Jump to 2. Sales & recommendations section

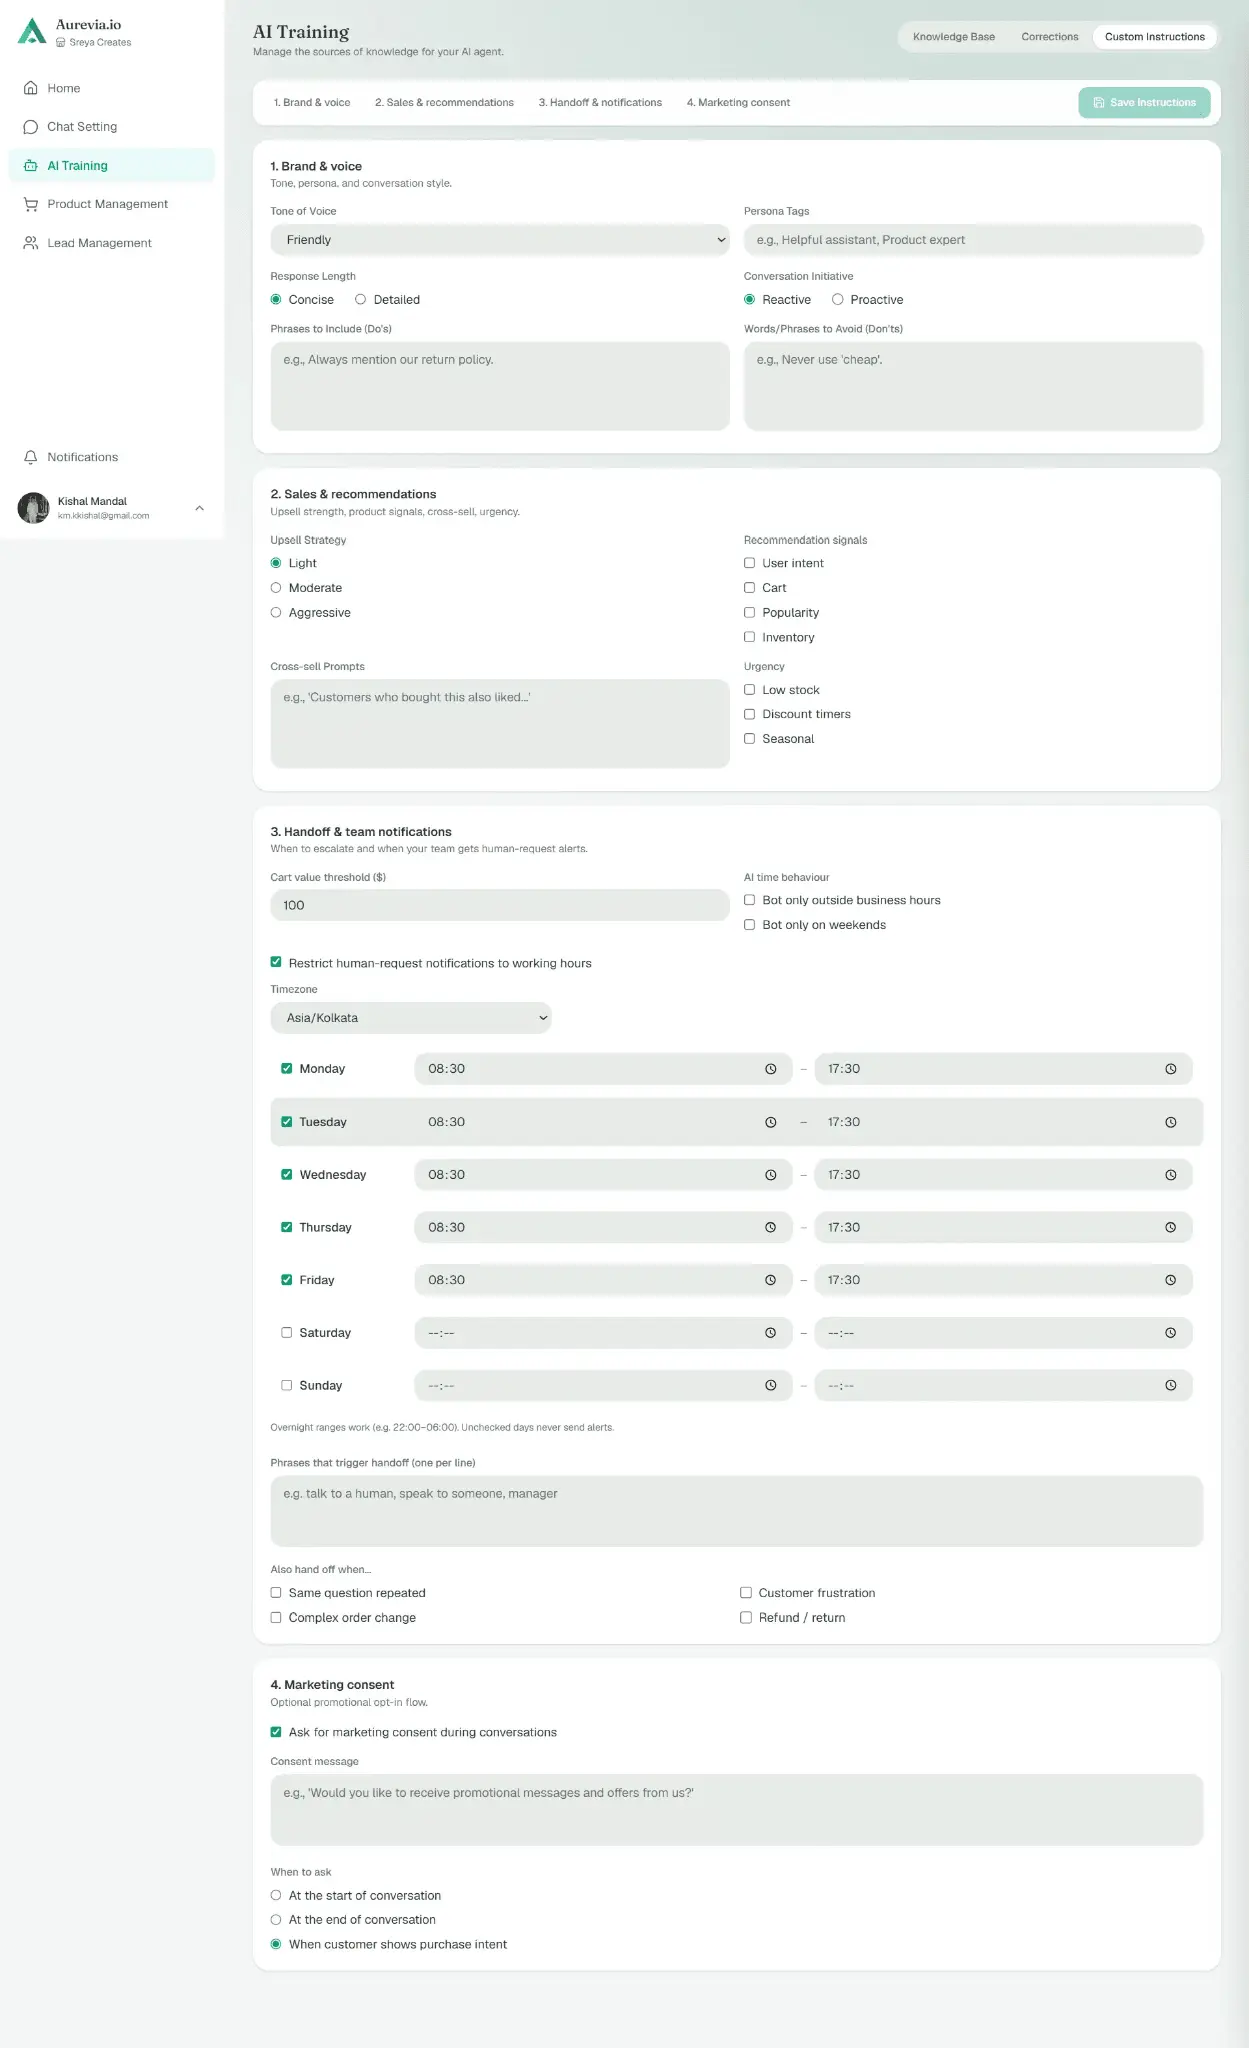pyautogui.click(x=444, y=103)
